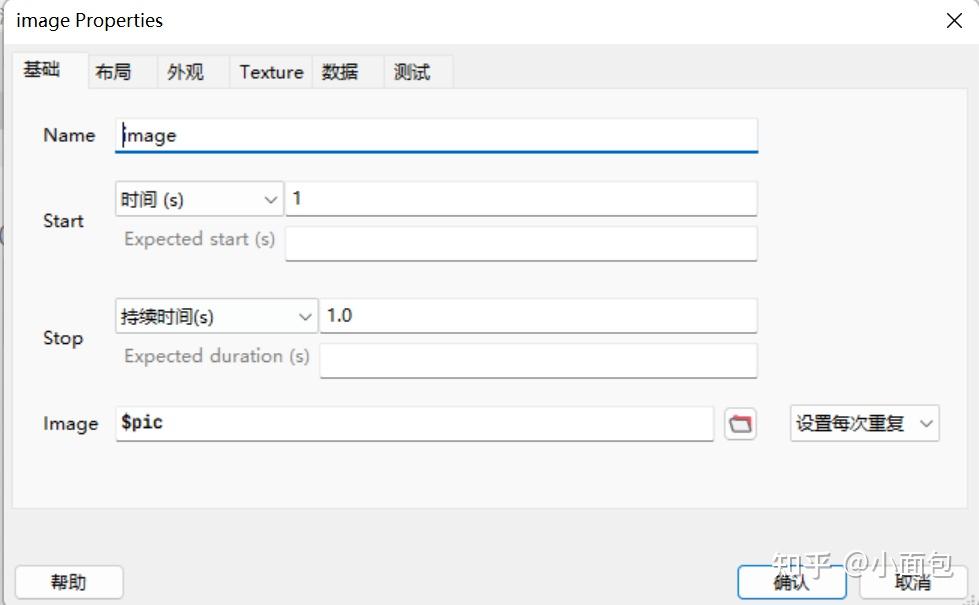Click the folder browse icon next to Image
The width and height of the screenshot is (979, 605).
pos(740,424)
